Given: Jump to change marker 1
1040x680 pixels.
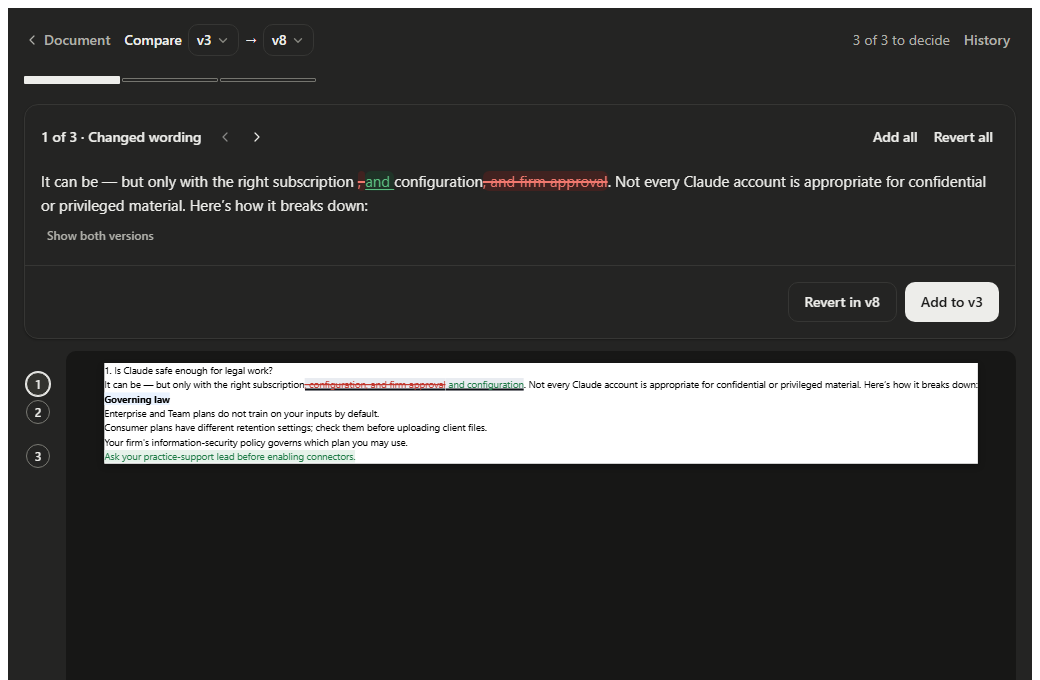Looking at the screenshot, I should tap(38, 384).
